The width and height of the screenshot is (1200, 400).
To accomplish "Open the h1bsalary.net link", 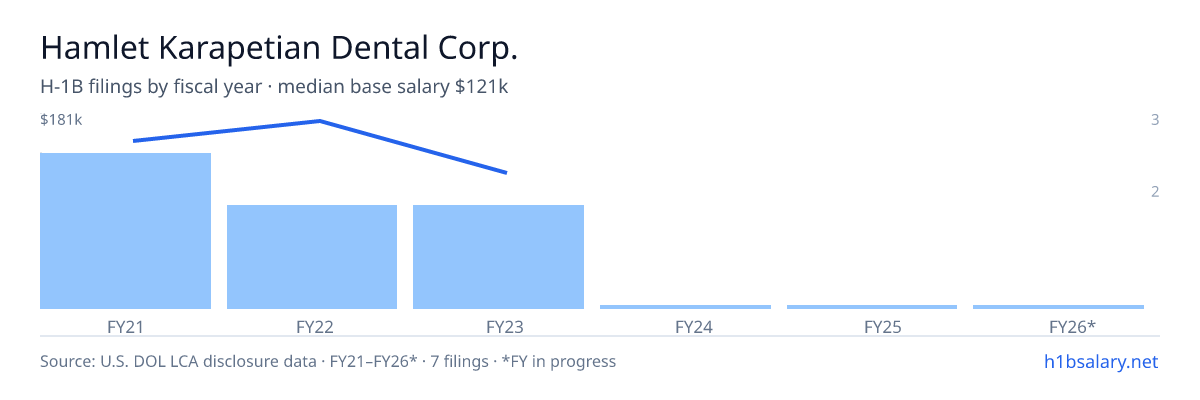I will point(1101,361).
